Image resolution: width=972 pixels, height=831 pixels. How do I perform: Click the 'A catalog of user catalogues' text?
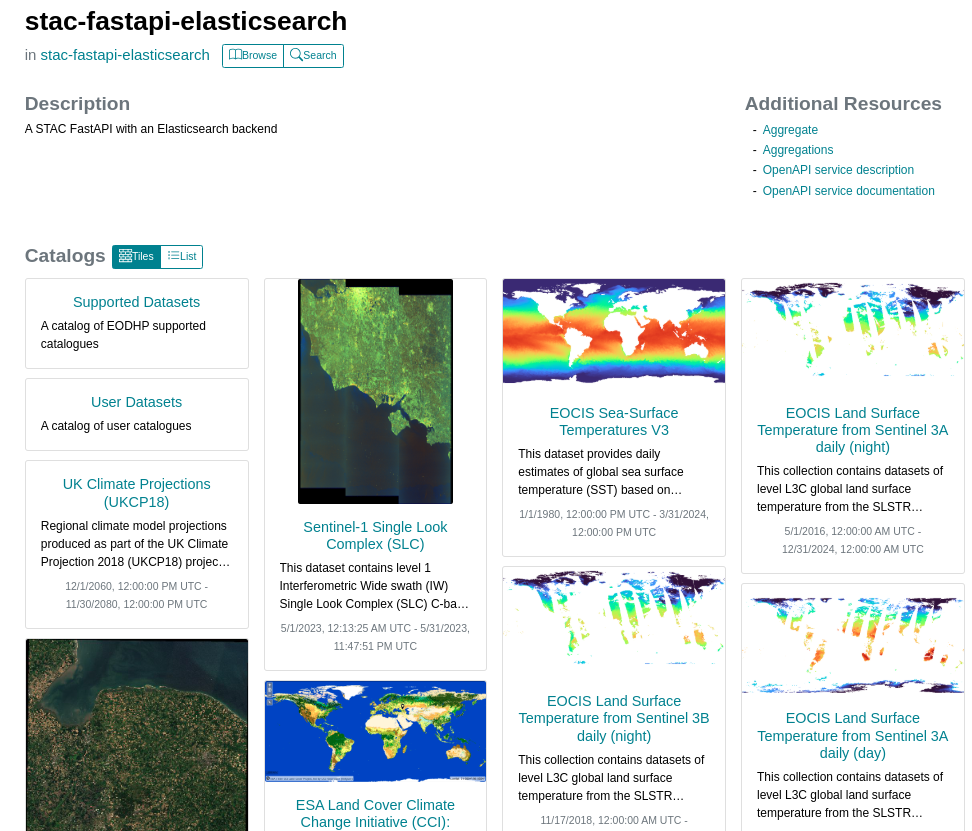click(x=116, y=426)
